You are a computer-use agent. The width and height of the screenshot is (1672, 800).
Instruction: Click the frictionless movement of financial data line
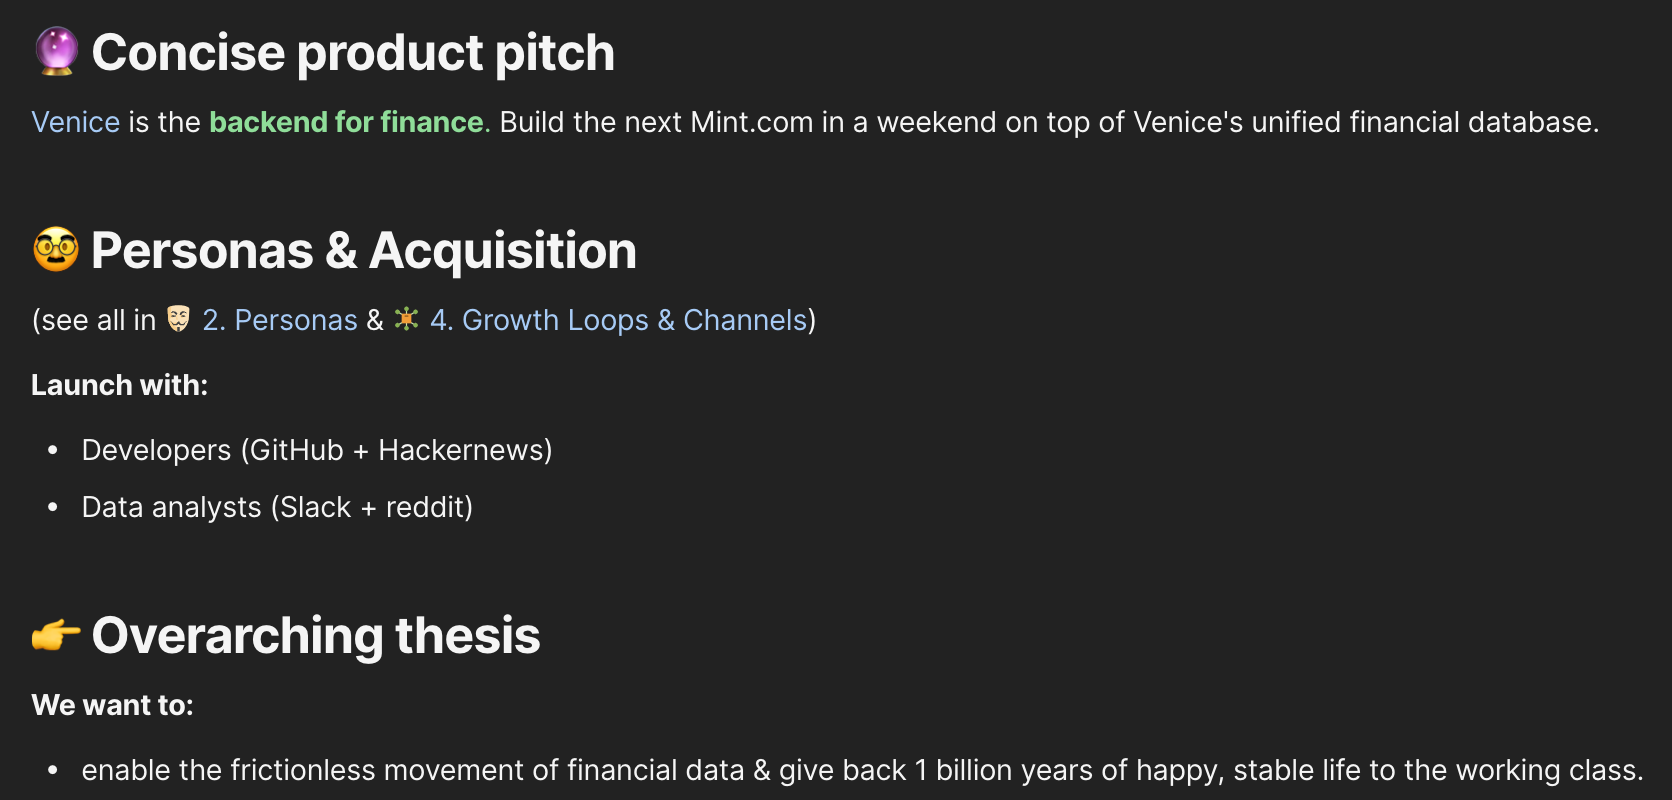pos(862,770)
